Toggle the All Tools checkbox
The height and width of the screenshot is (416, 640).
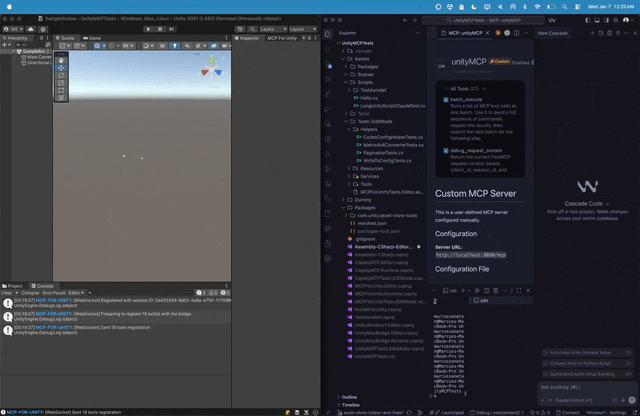[446, 88]
